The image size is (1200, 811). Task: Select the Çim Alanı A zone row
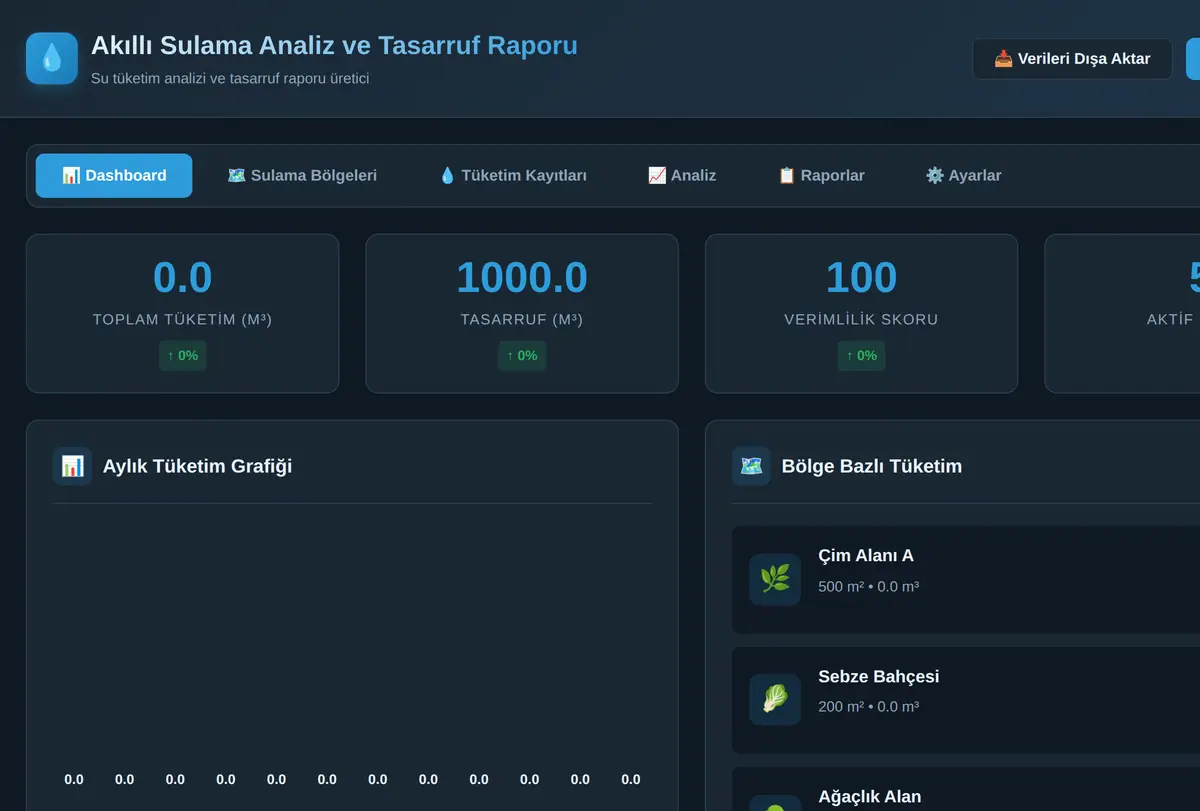[x=966, y=580]
